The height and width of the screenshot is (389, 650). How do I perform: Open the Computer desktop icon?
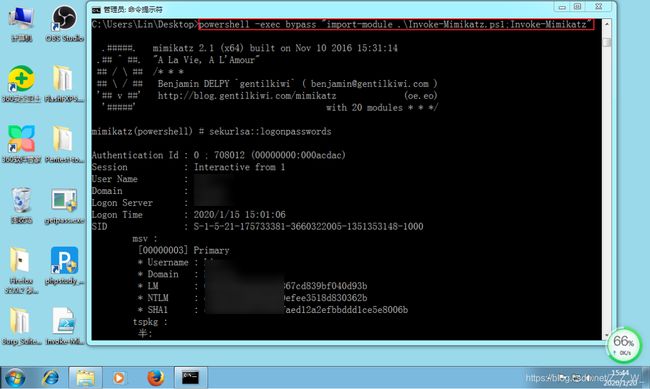(21, 24)
